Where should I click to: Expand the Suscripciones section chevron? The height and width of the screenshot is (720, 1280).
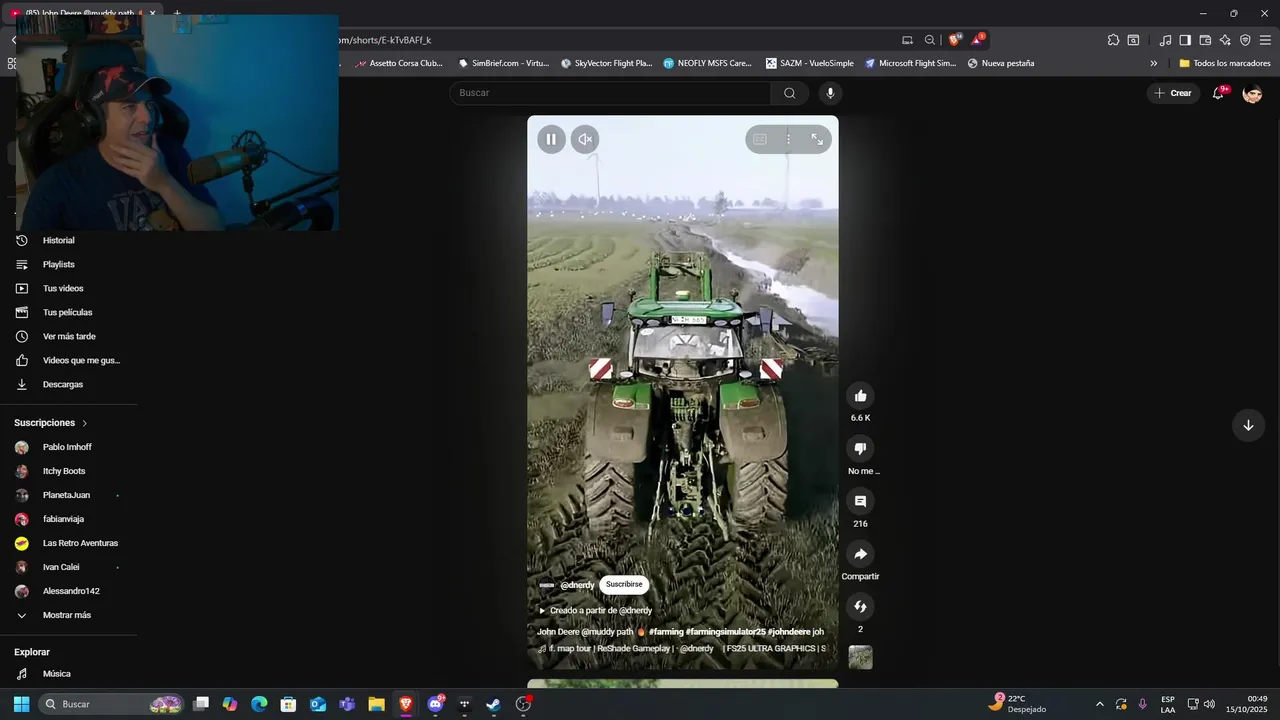coord(85,423)
